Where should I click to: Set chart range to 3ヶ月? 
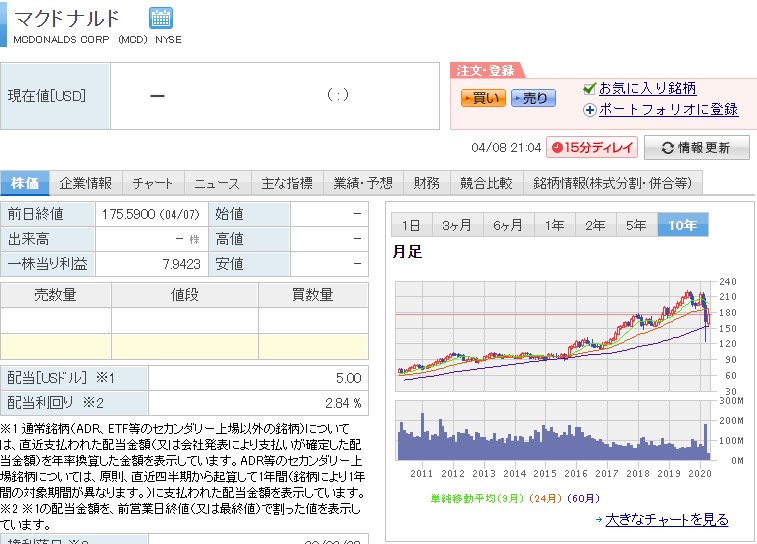coord(457,225)
